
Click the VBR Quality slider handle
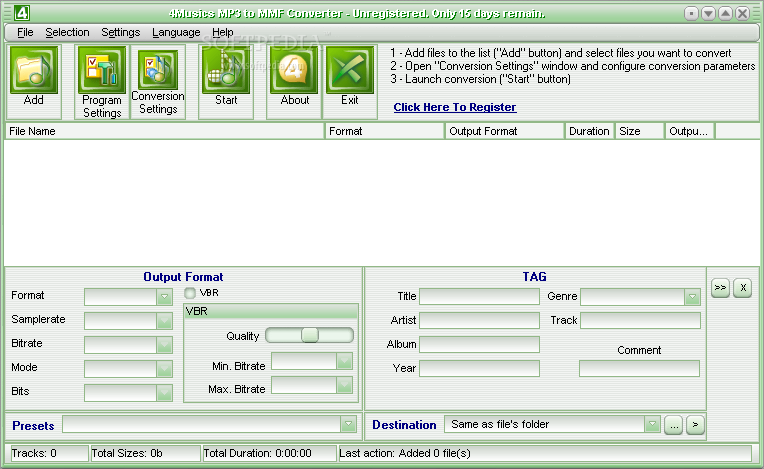click(x=310, y=335)
